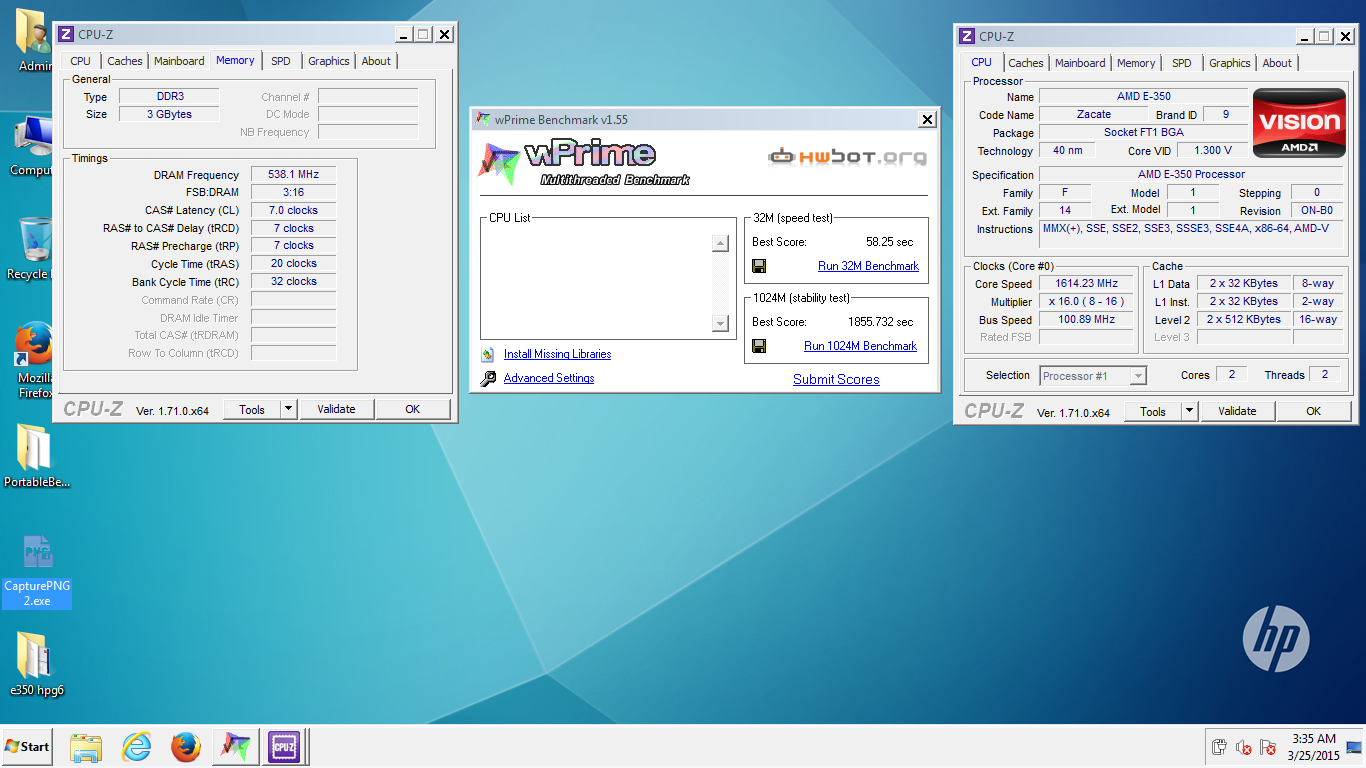Switch to wPrime via its taskbar icon
1366x768 pixels.
[x=235, y=747]
